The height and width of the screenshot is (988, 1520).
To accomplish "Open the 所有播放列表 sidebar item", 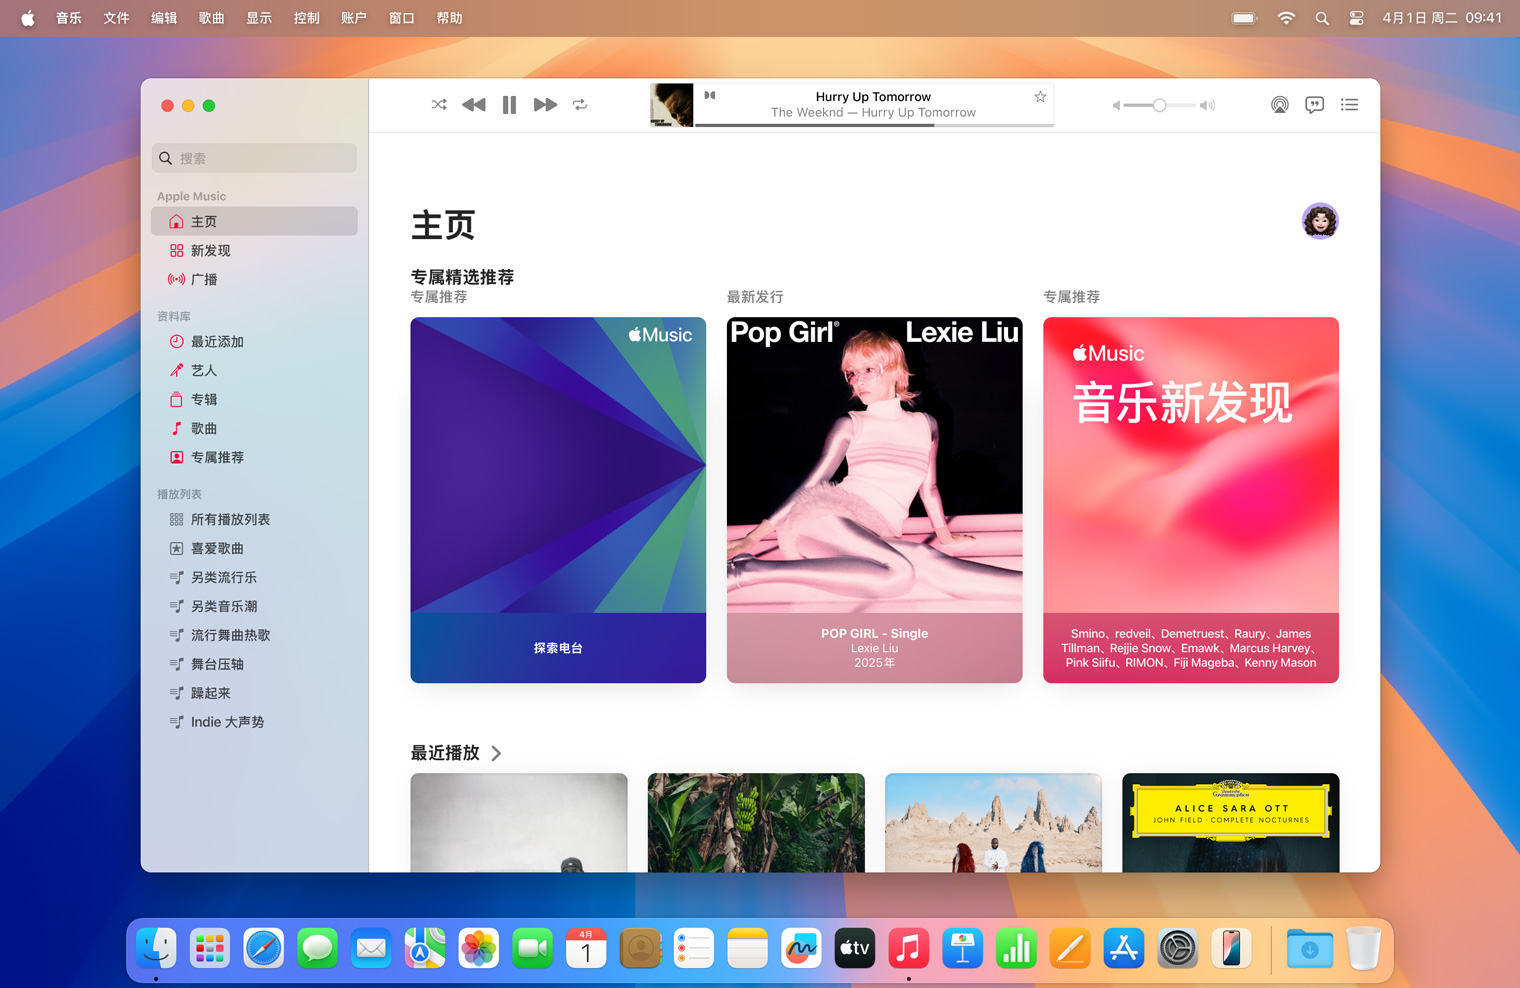I will pos(230,520).
